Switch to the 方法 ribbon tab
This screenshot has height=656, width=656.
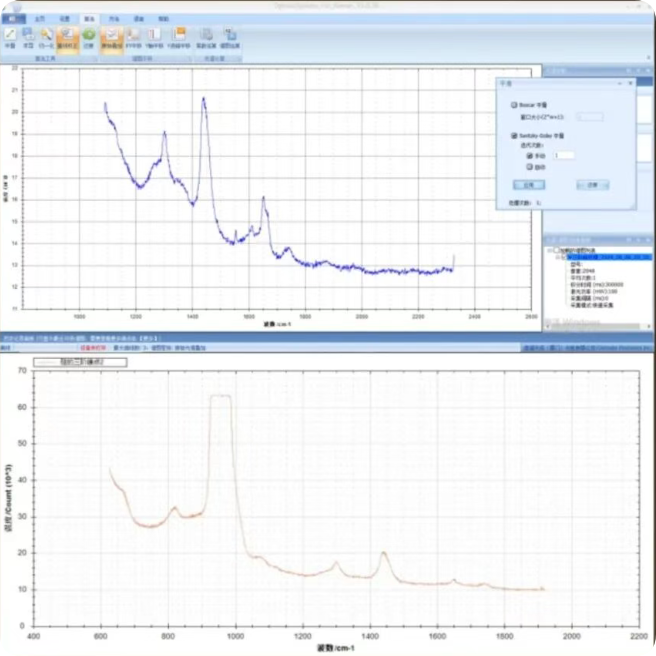point(114,19)
